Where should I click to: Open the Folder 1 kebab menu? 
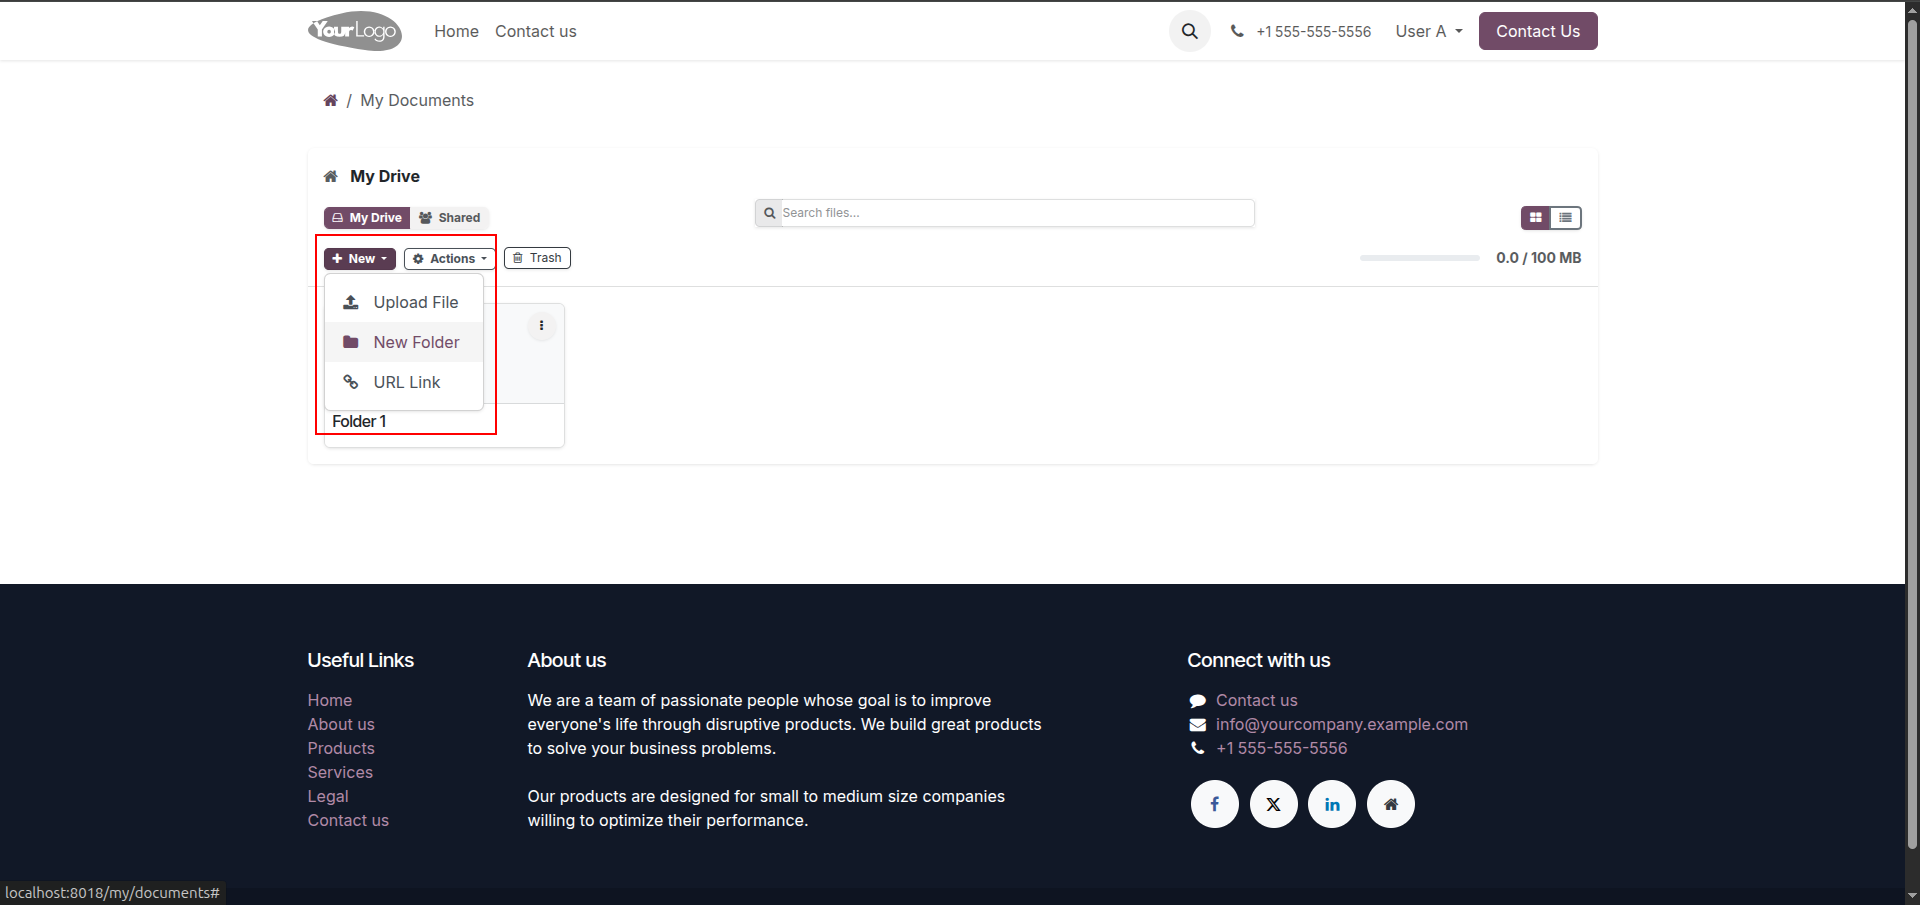541,325
